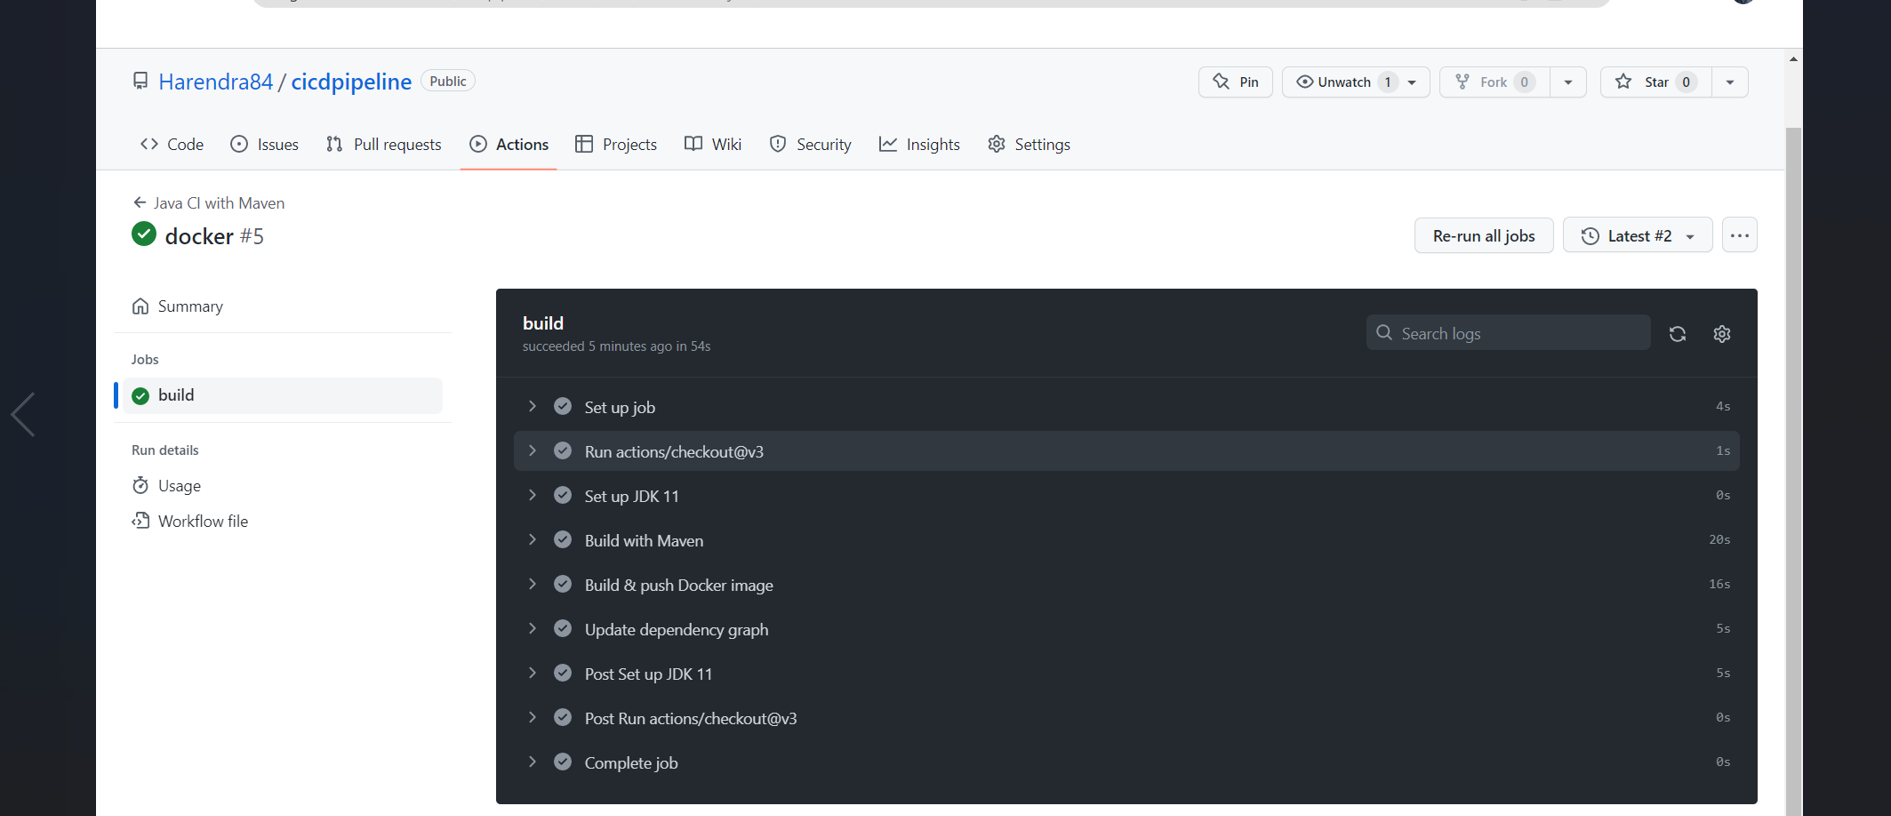This screenshot has width=1891, height=816.
Task: Click the previous slide arrow on the far left edge
Action: point(23,414)
